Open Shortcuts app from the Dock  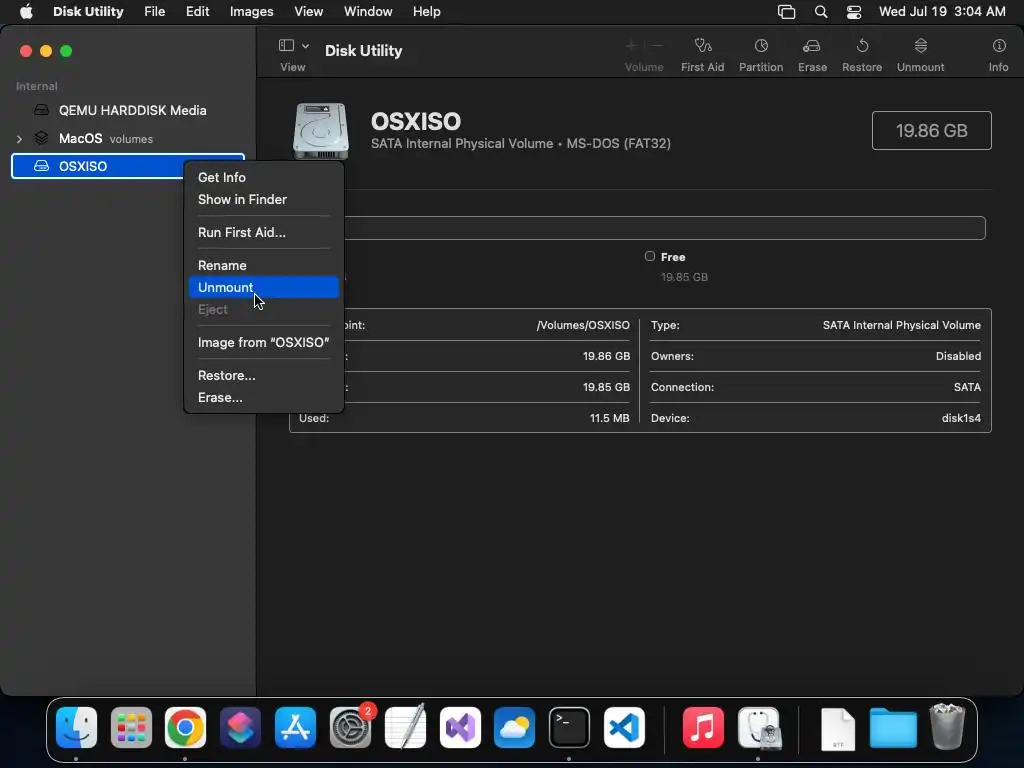point(240,727)
